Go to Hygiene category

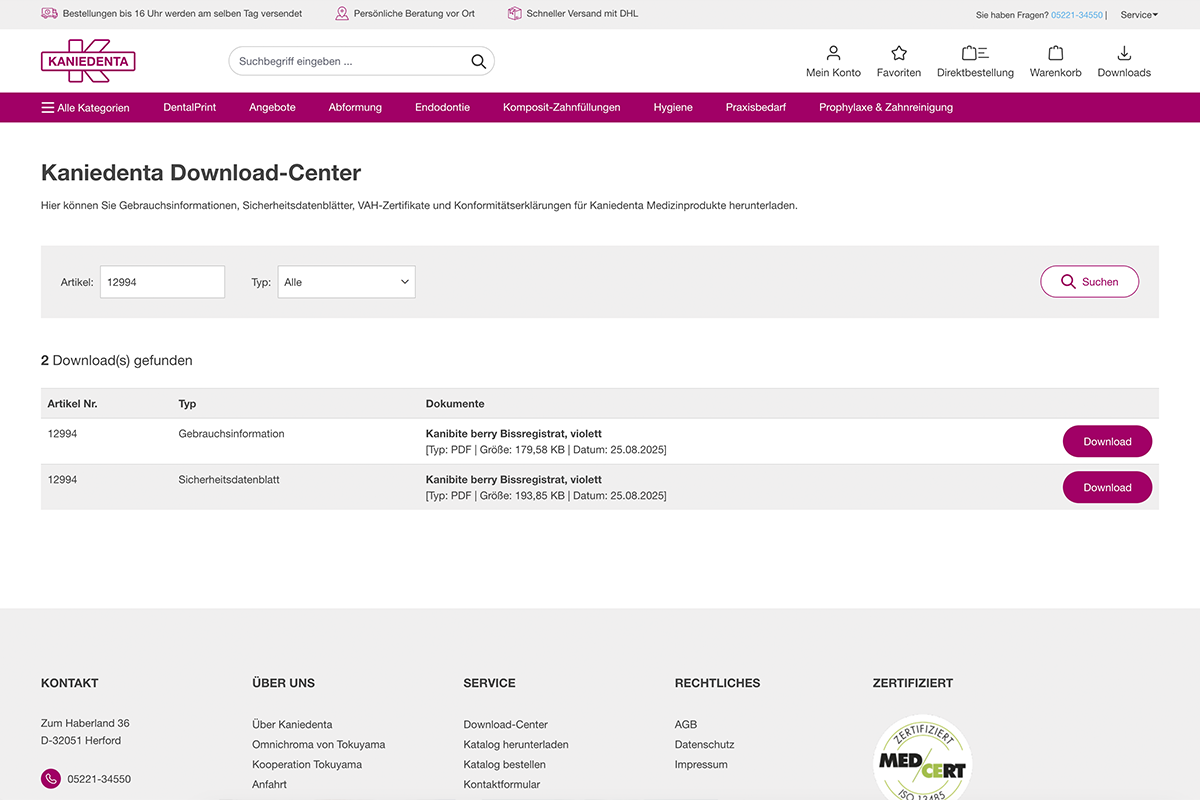coord(673,107)
